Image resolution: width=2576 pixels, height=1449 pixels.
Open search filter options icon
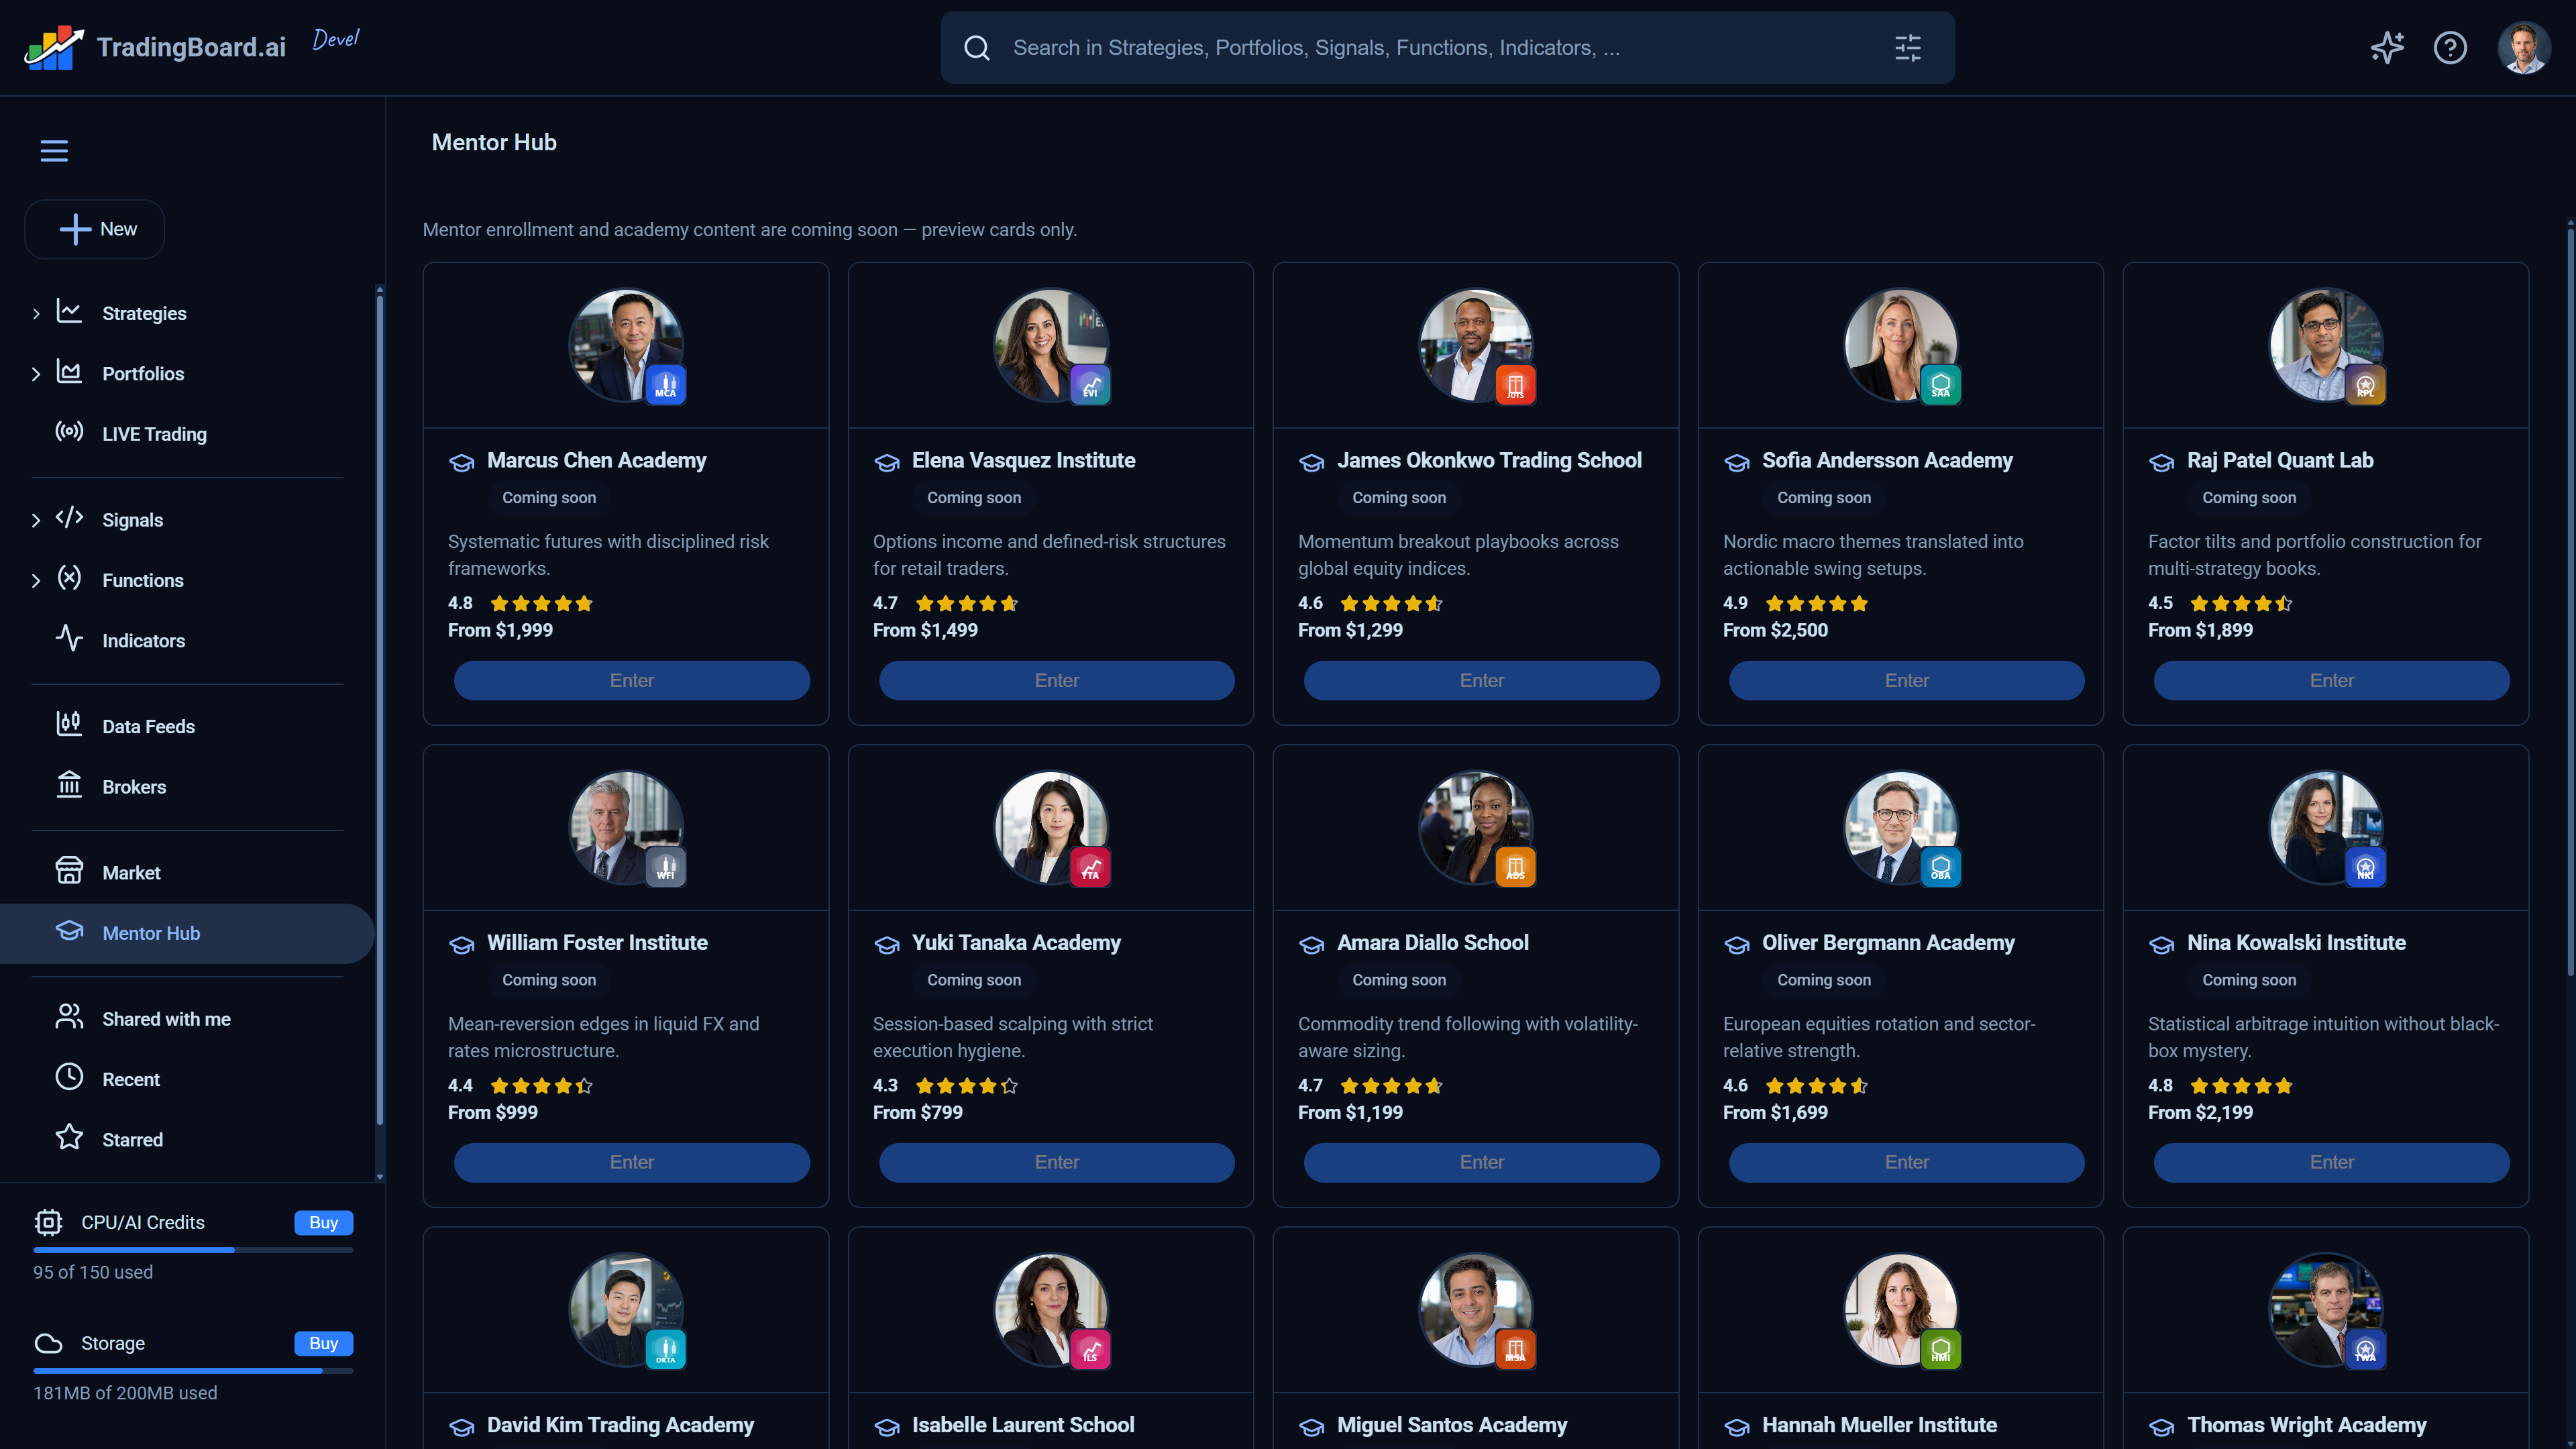1908,48
